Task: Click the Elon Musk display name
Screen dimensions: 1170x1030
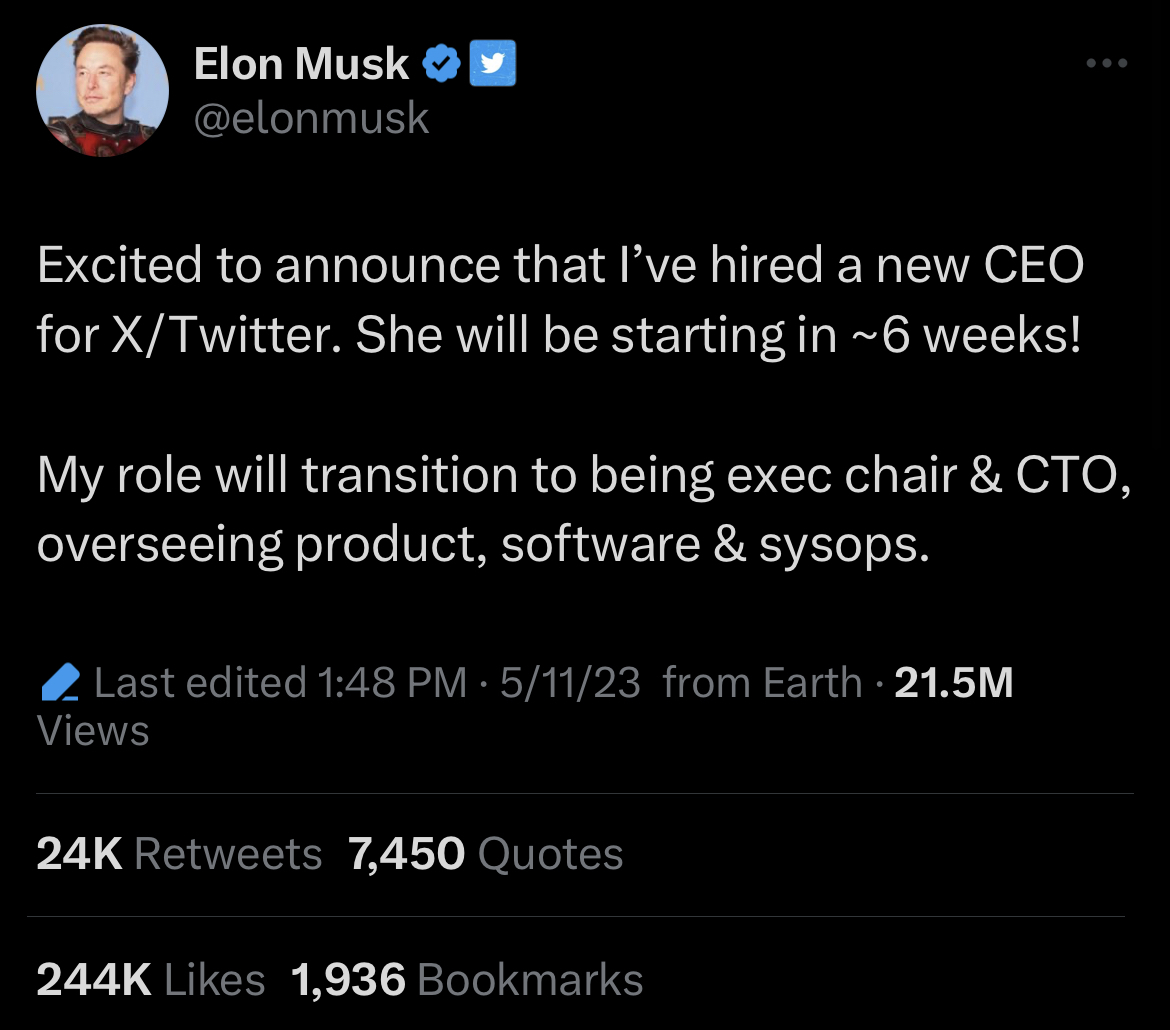Action: coord(301,65)
